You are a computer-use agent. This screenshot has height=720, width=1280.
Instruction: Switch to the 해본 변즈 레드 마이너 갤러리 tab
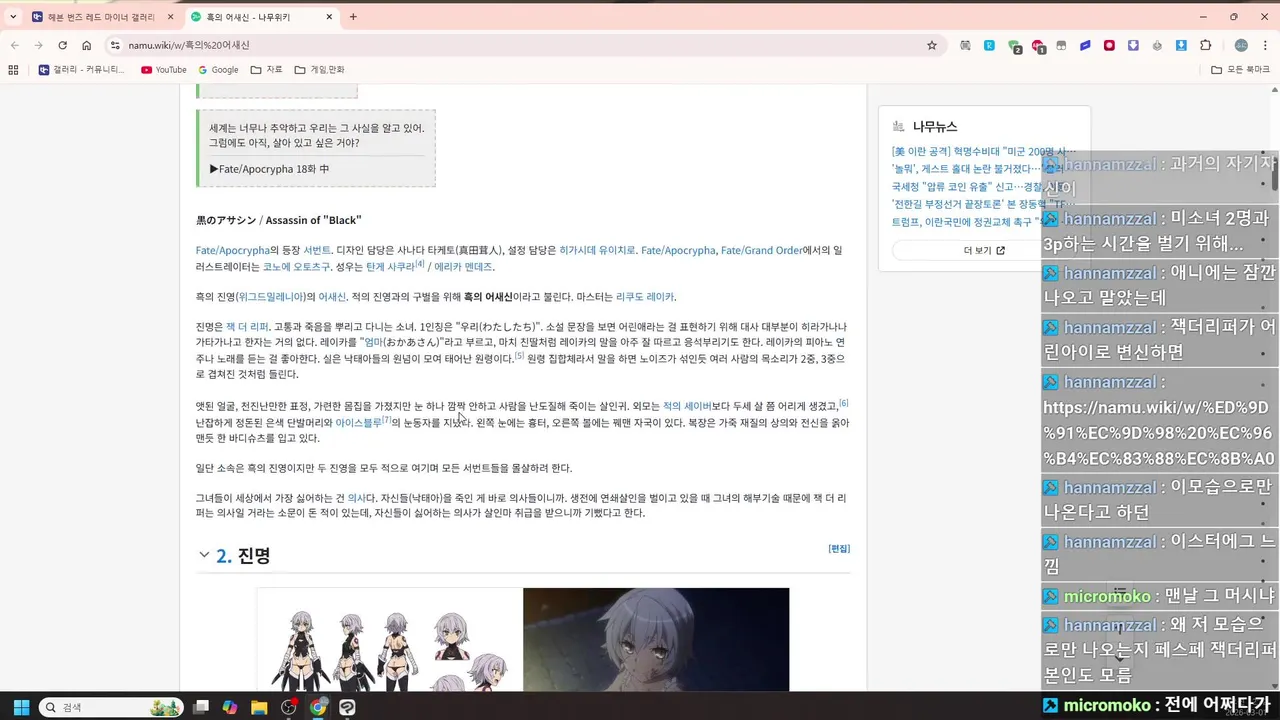(x=102, y=17)
